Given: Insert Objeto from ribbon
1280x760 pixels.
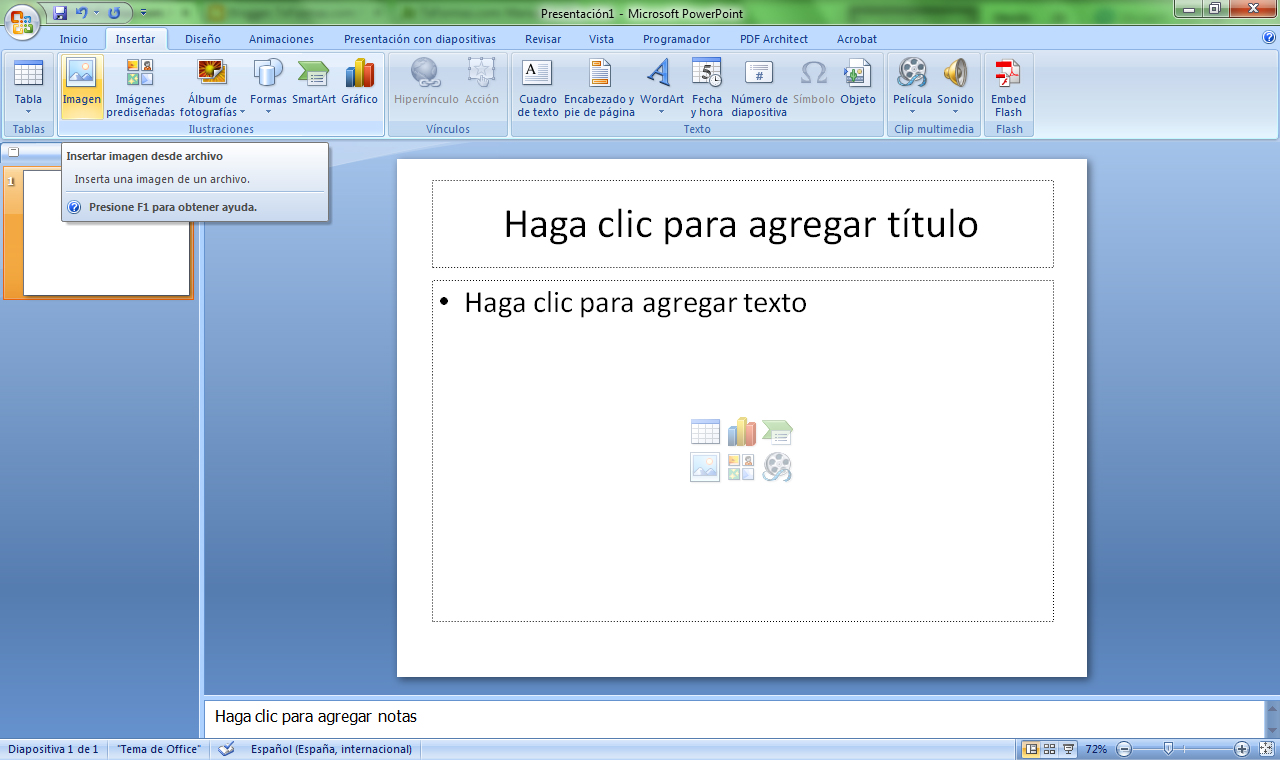Looking at the screenshot, I should 857,74.
